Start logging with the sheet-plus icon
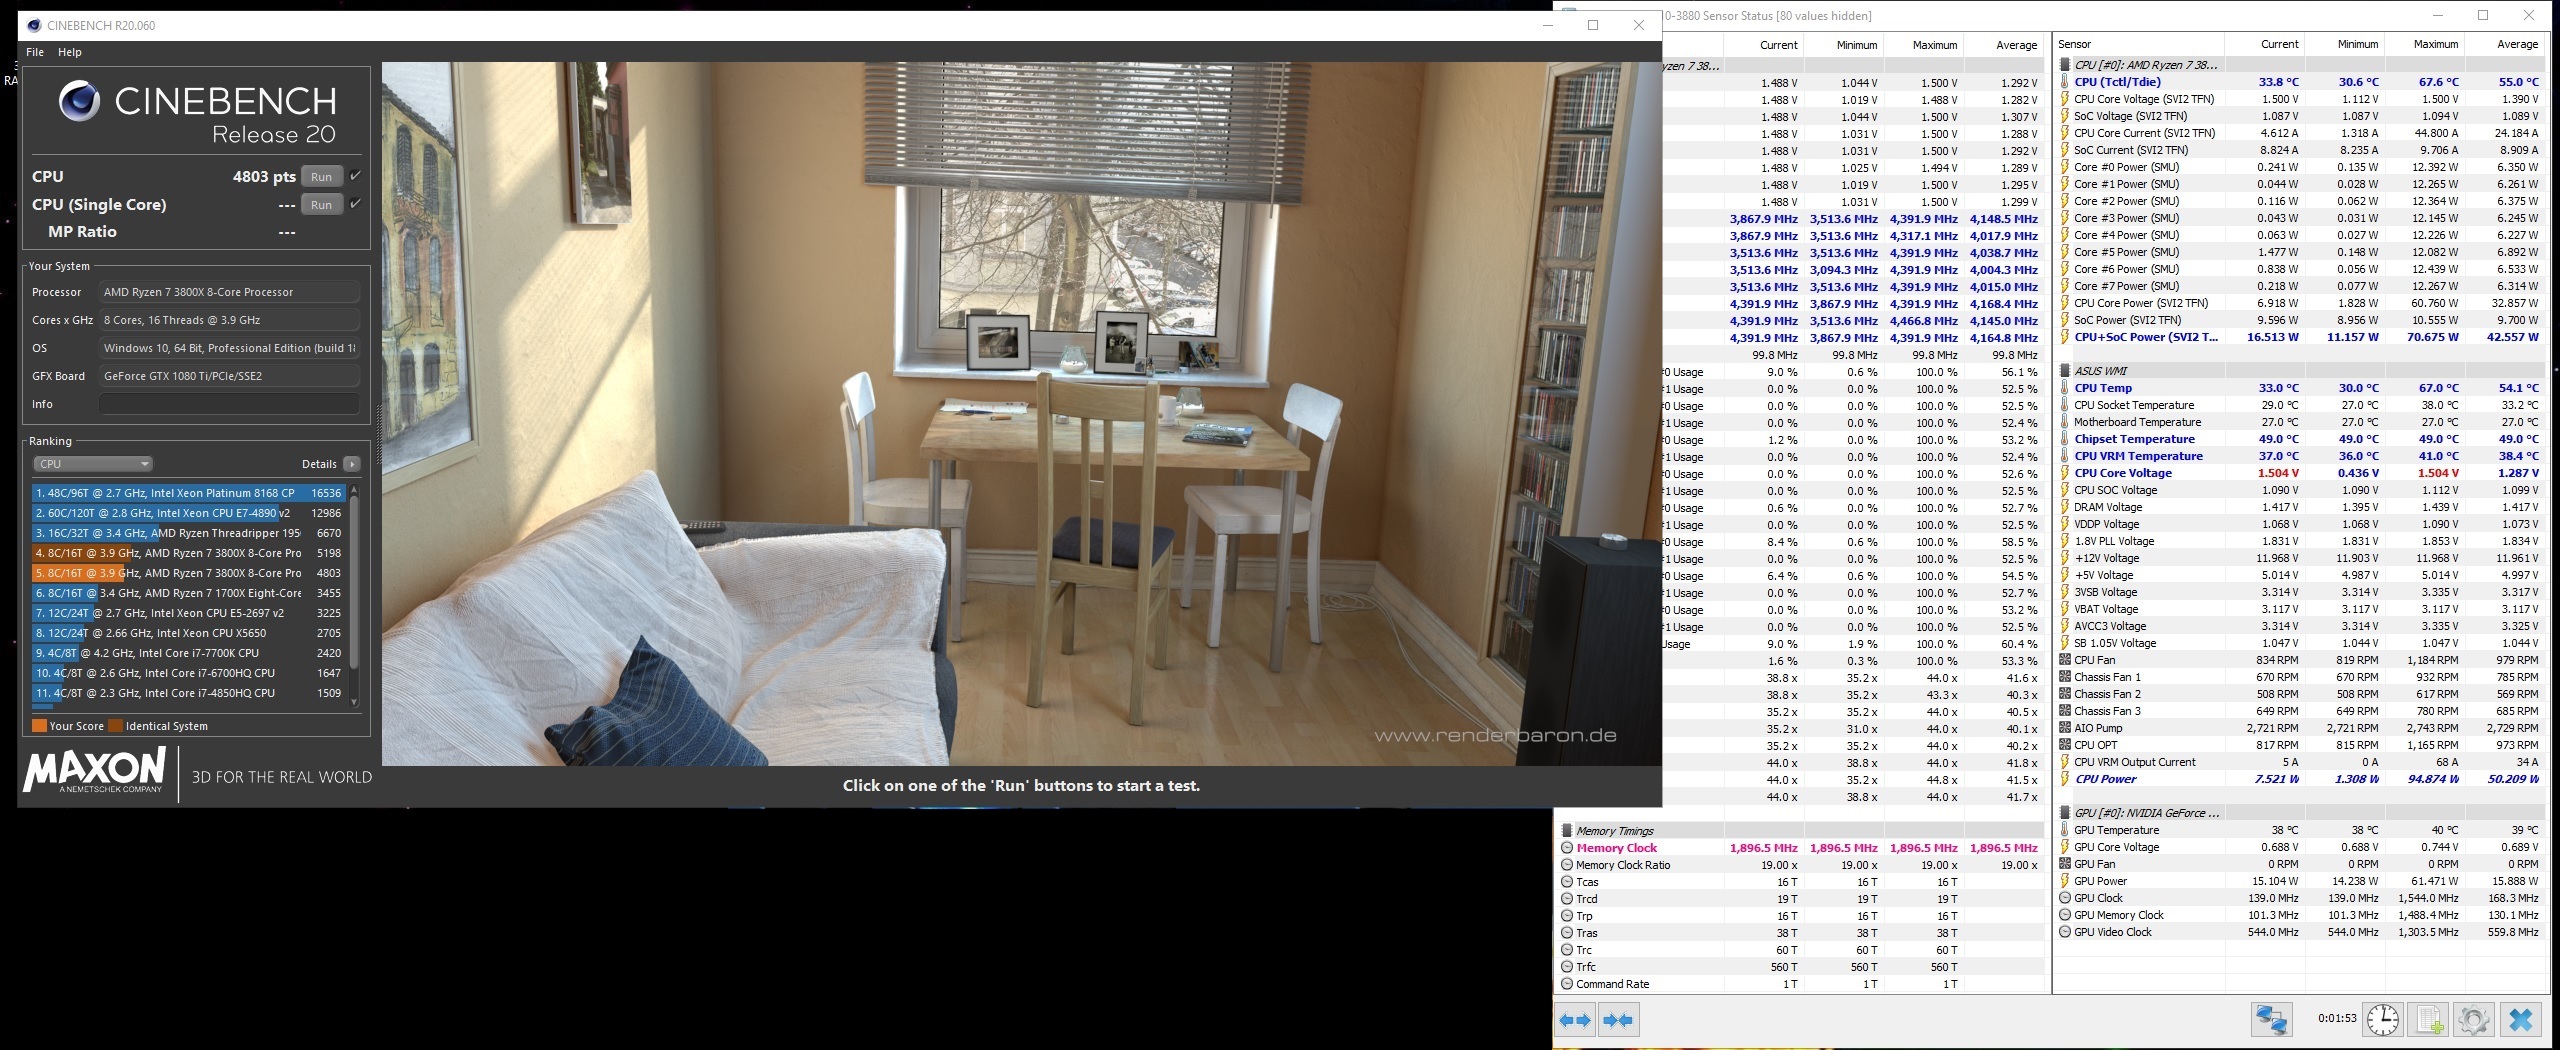The image size is (2560, 1050). (2429, 1019)
